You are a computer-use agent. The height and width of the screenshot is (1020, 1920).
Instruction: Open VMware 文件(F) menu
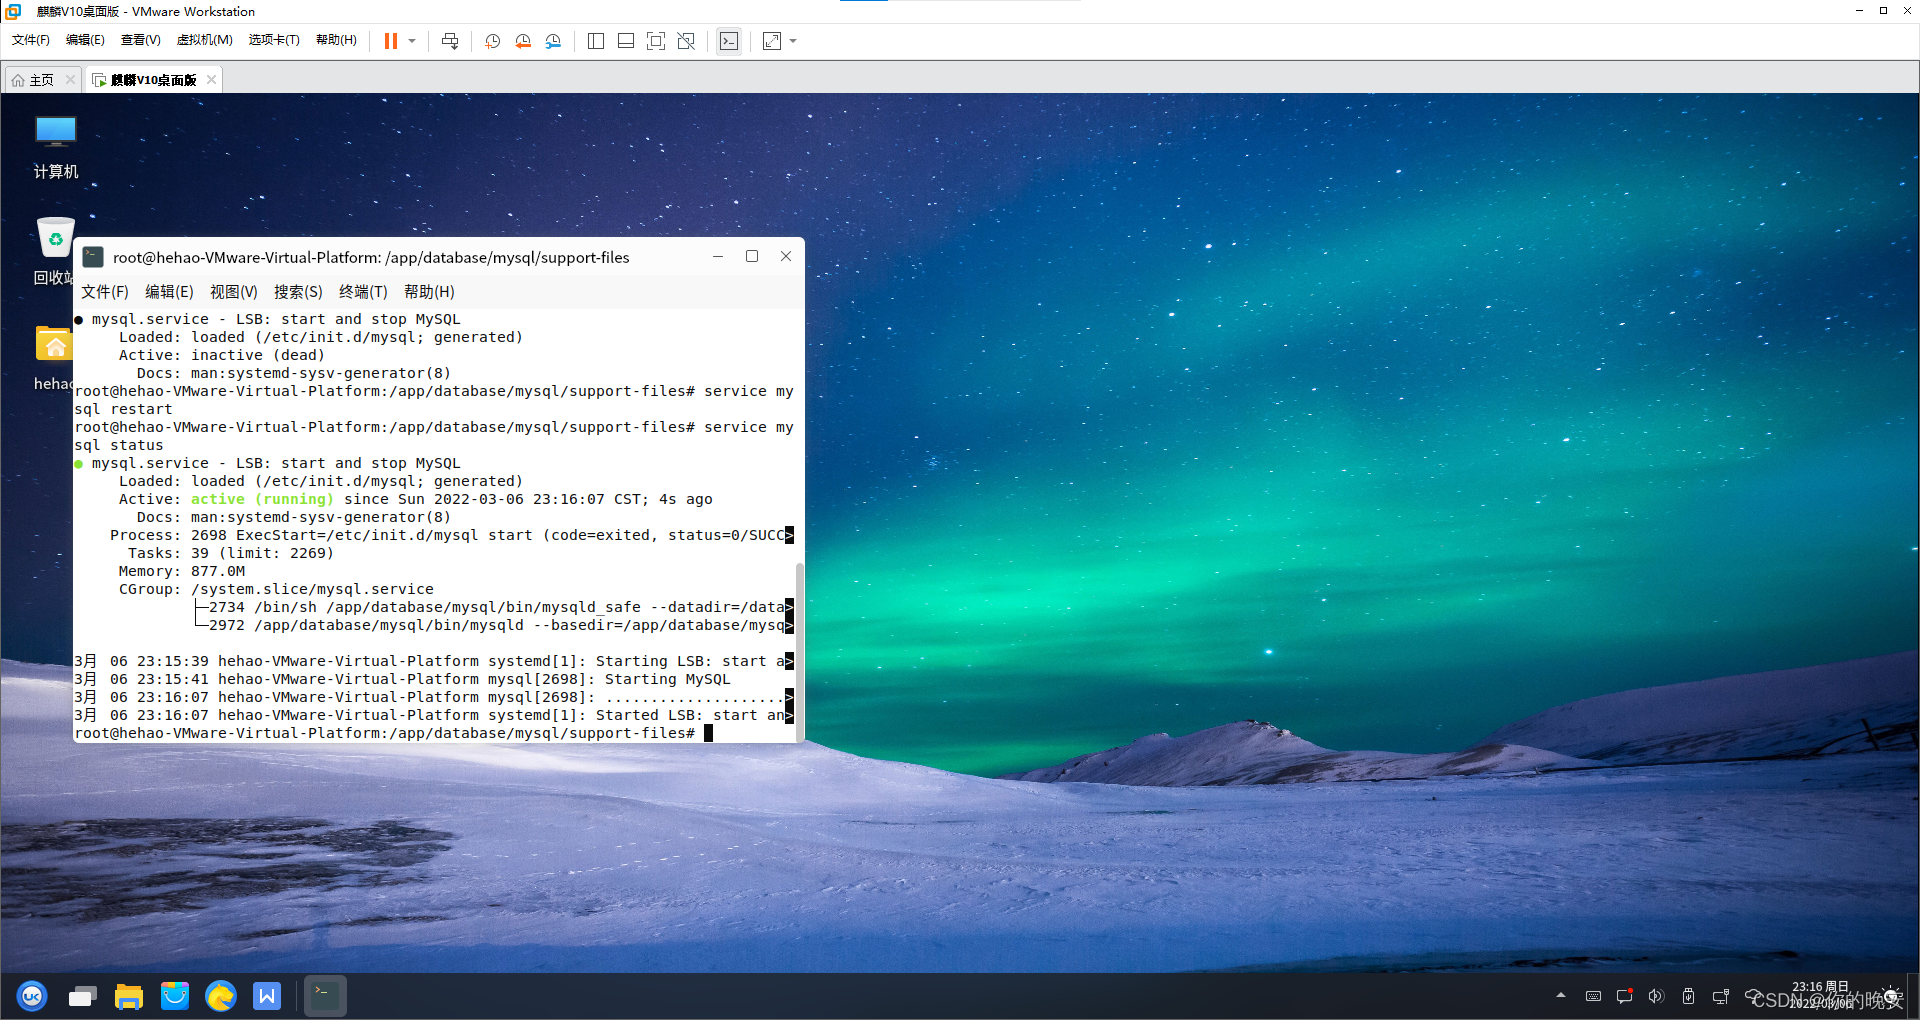click(31, 40)
